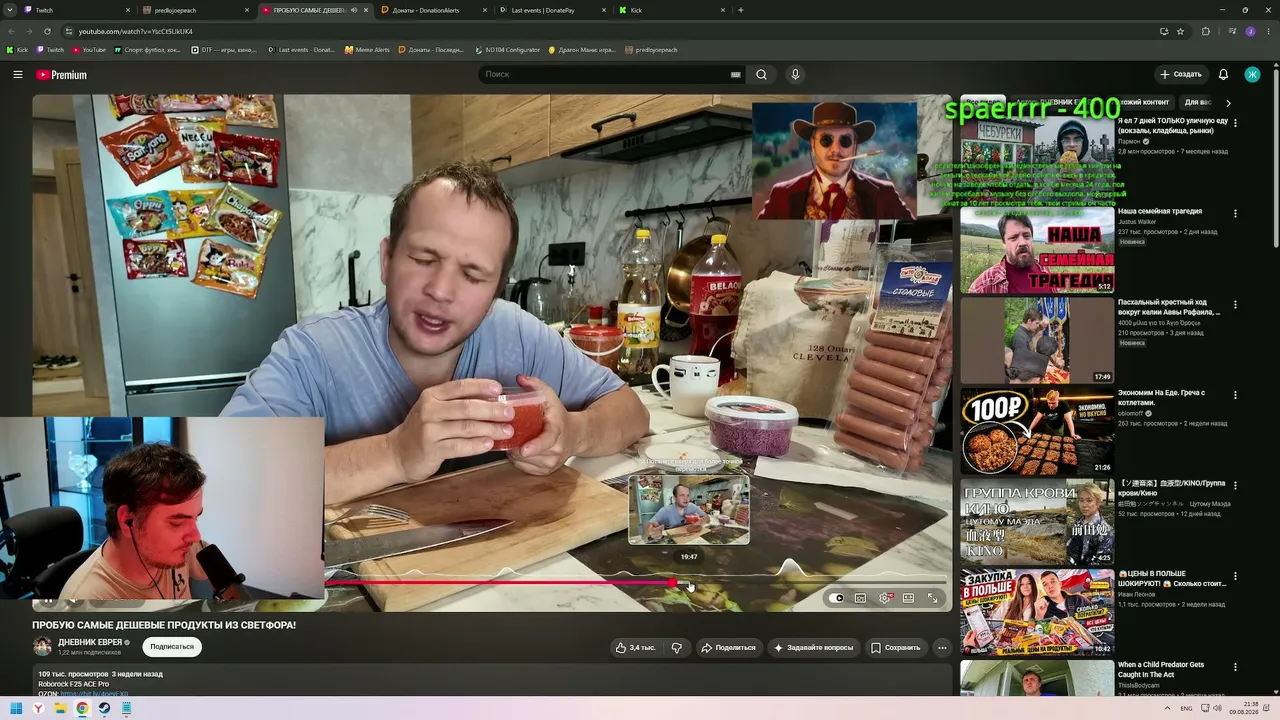Screen dimensions: 1280x720
Task: Open the YouTube guide hamburger menu
Action: (17, 75)
